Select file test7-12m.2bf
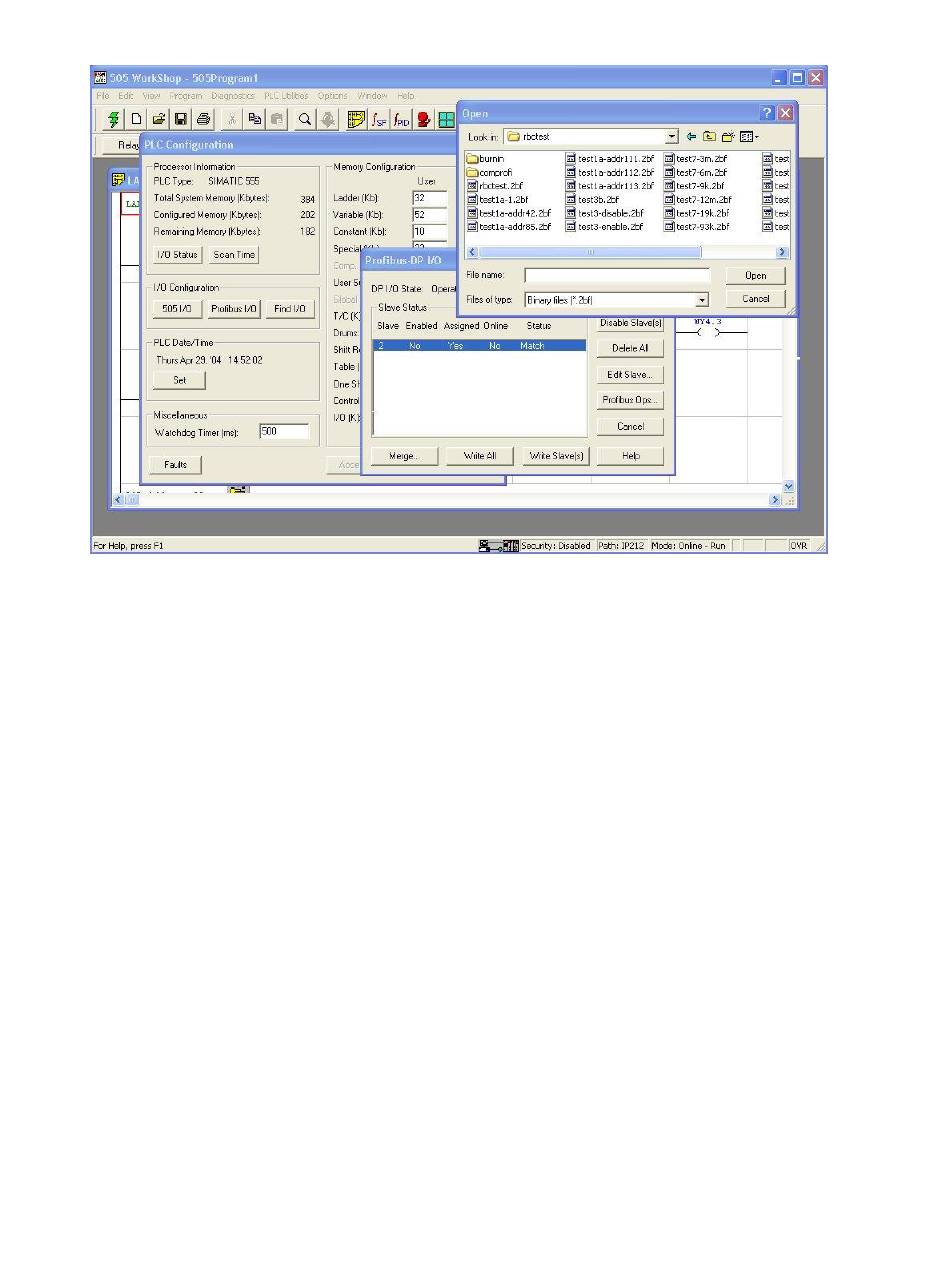 coord(698,199)
